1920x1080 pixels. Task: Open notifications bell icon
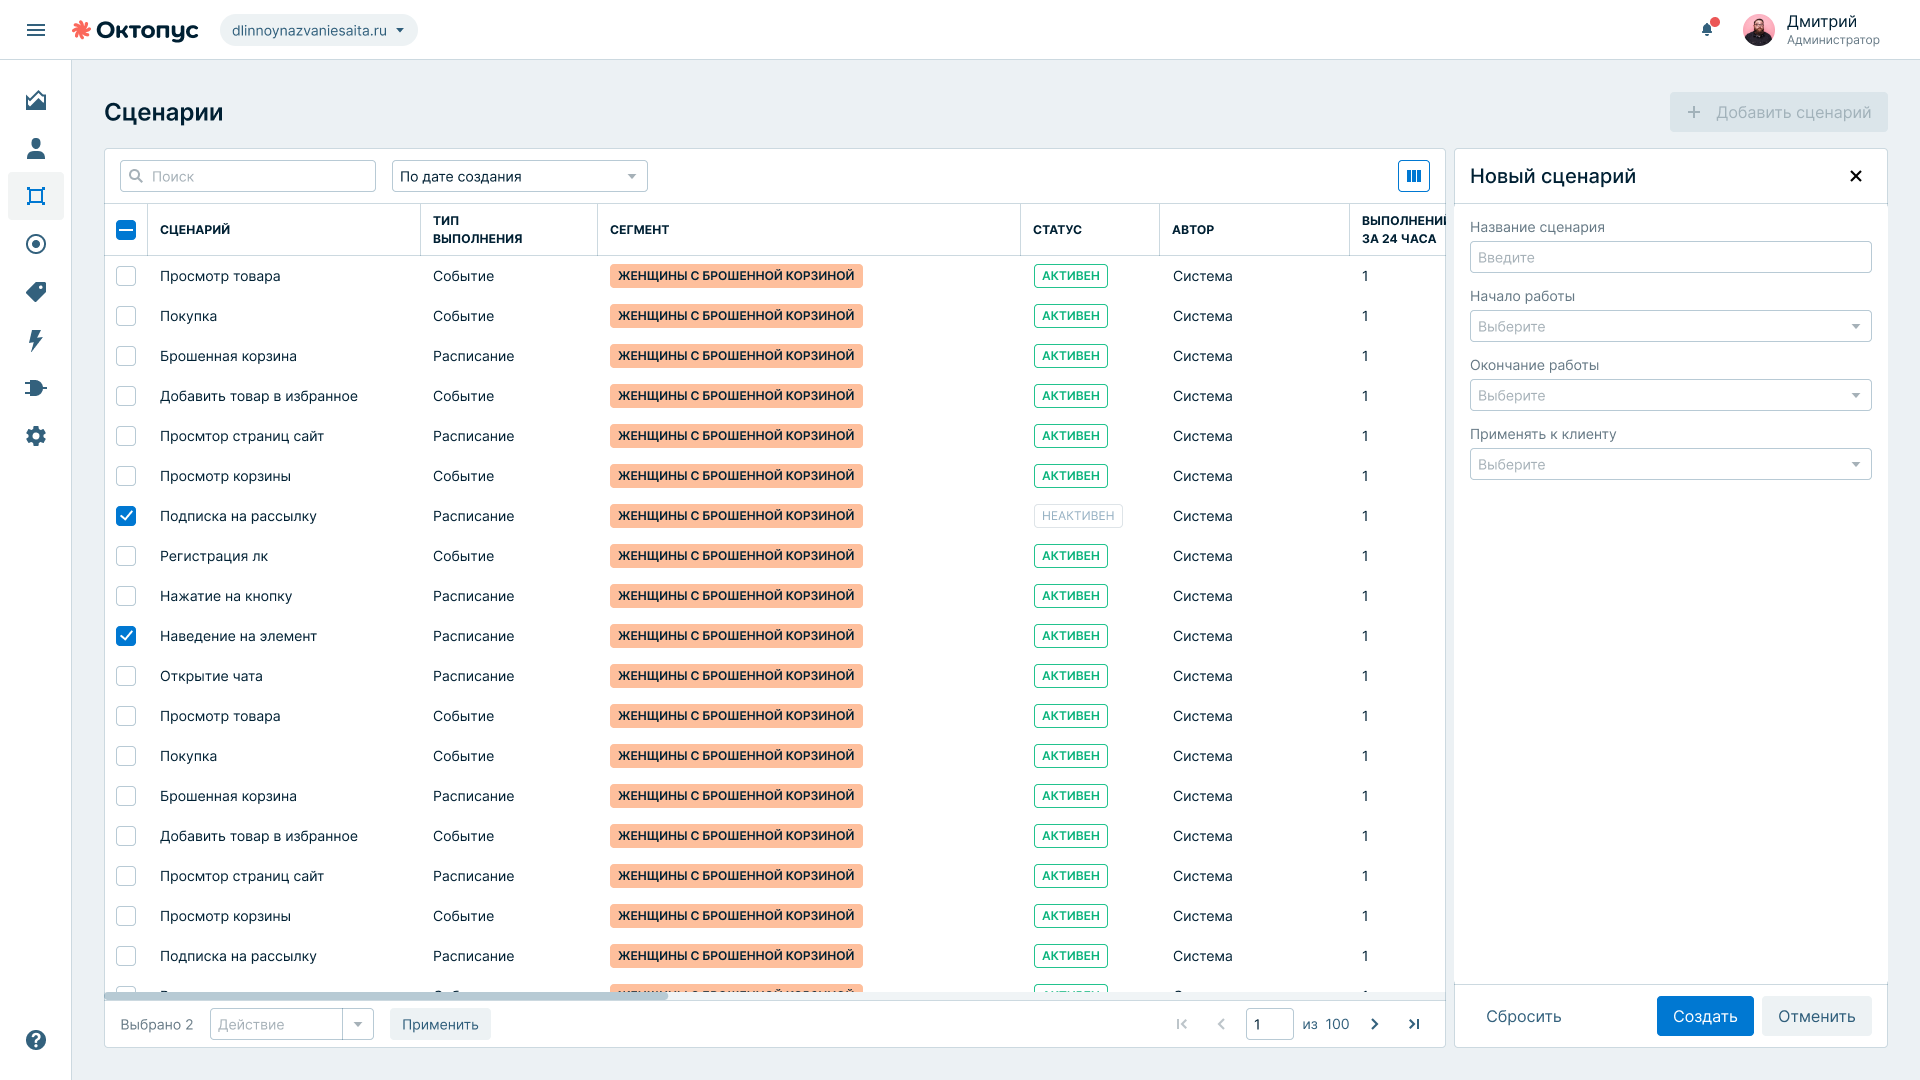pos(1708,29)
